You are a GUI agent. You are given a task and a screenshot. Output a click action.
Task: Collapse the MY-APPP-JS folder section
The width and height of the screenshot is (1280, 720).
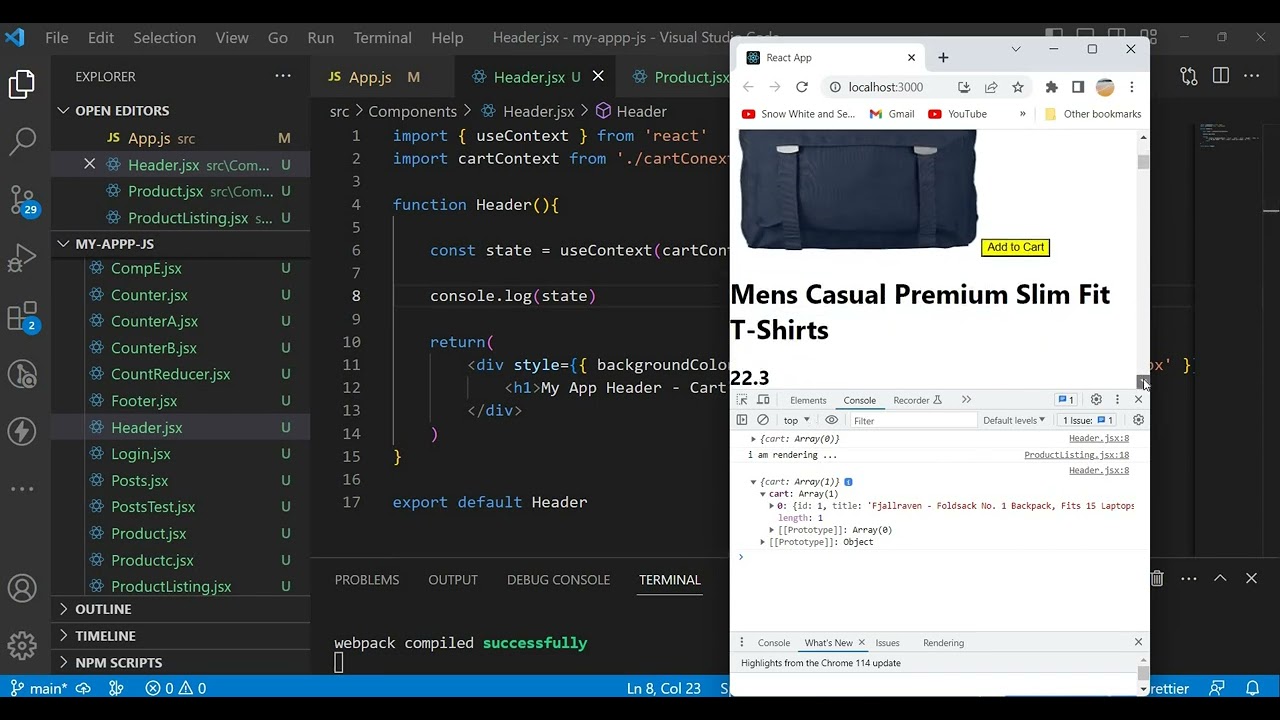[114, 244]
